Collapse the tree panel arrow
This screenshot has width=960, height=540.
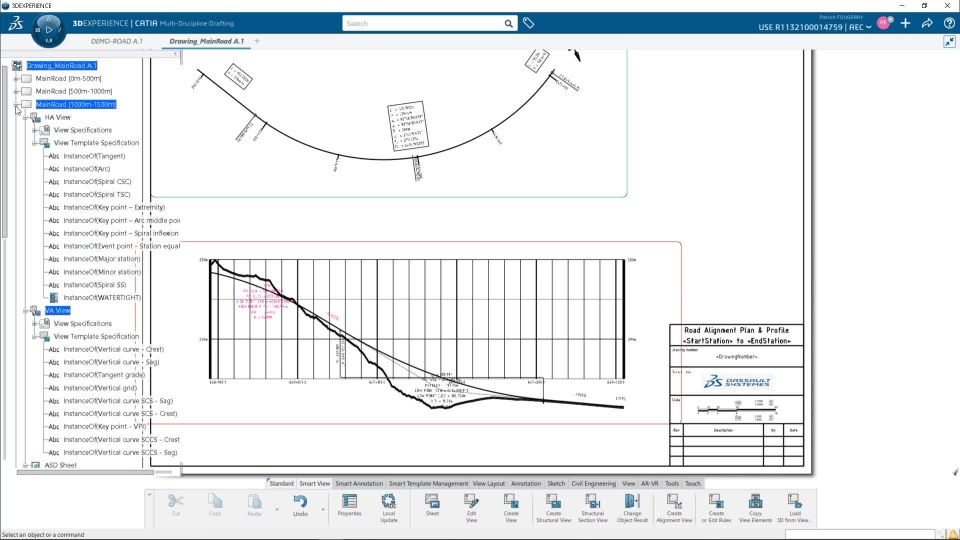coord(176,54)
